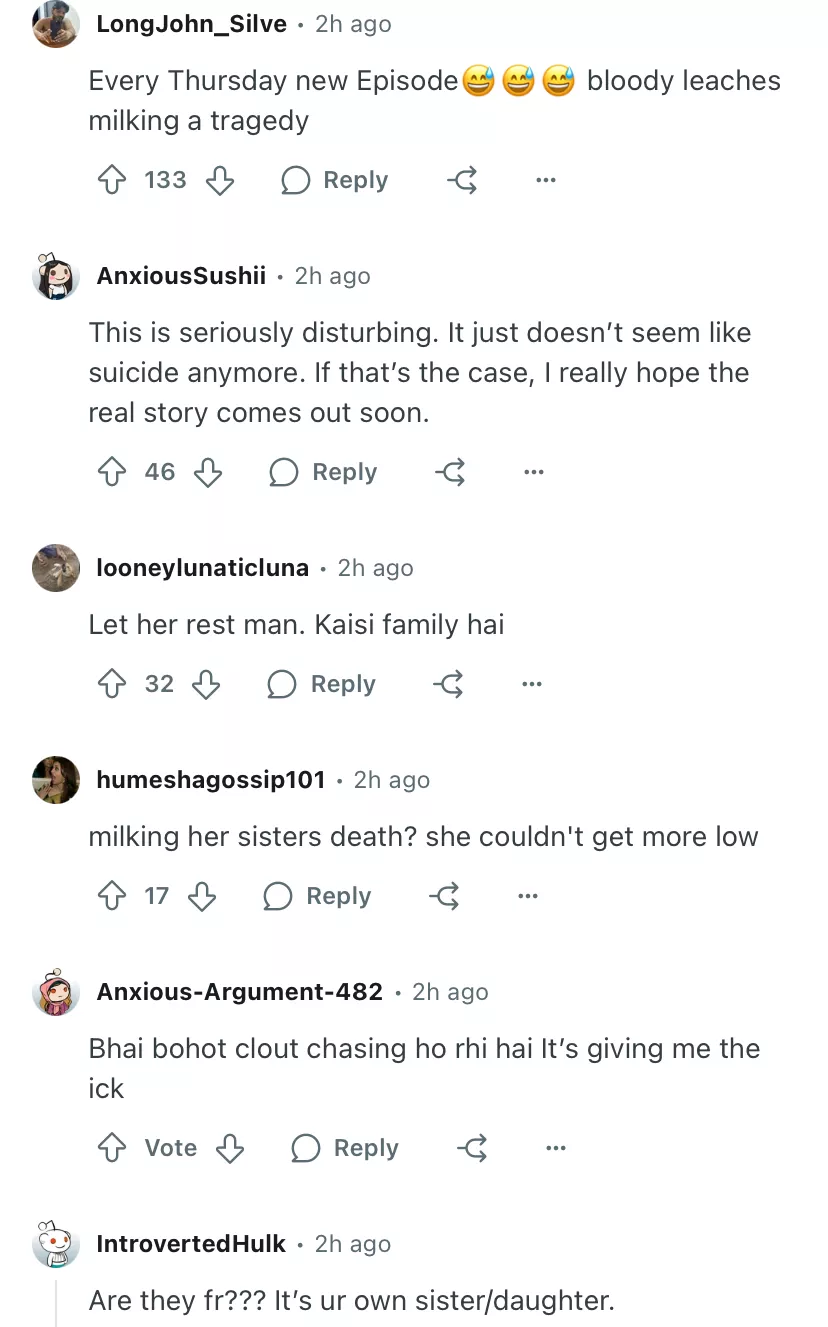The width and height of the screenshot is (828, 1327).
Task: Downvote AnxiousSushii's comment
Action: point(208,472)
